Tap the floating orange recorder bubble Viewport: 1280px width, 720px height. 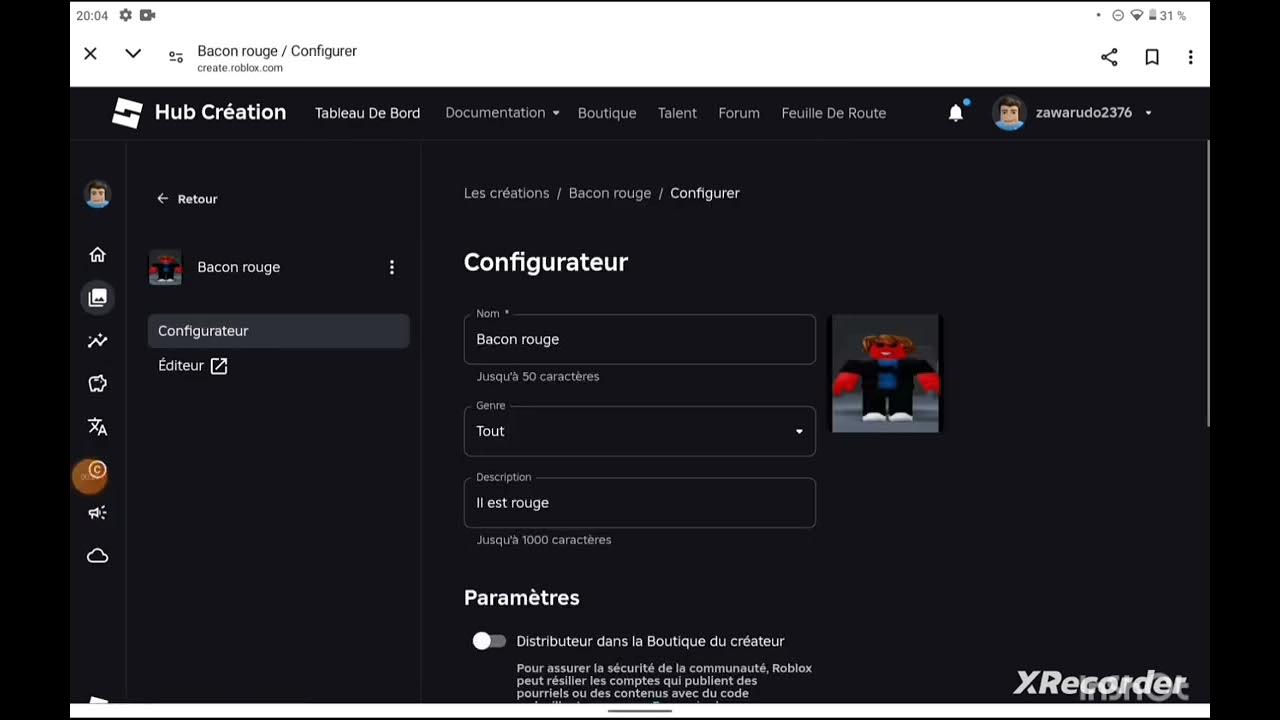click(x=90, y=477)
